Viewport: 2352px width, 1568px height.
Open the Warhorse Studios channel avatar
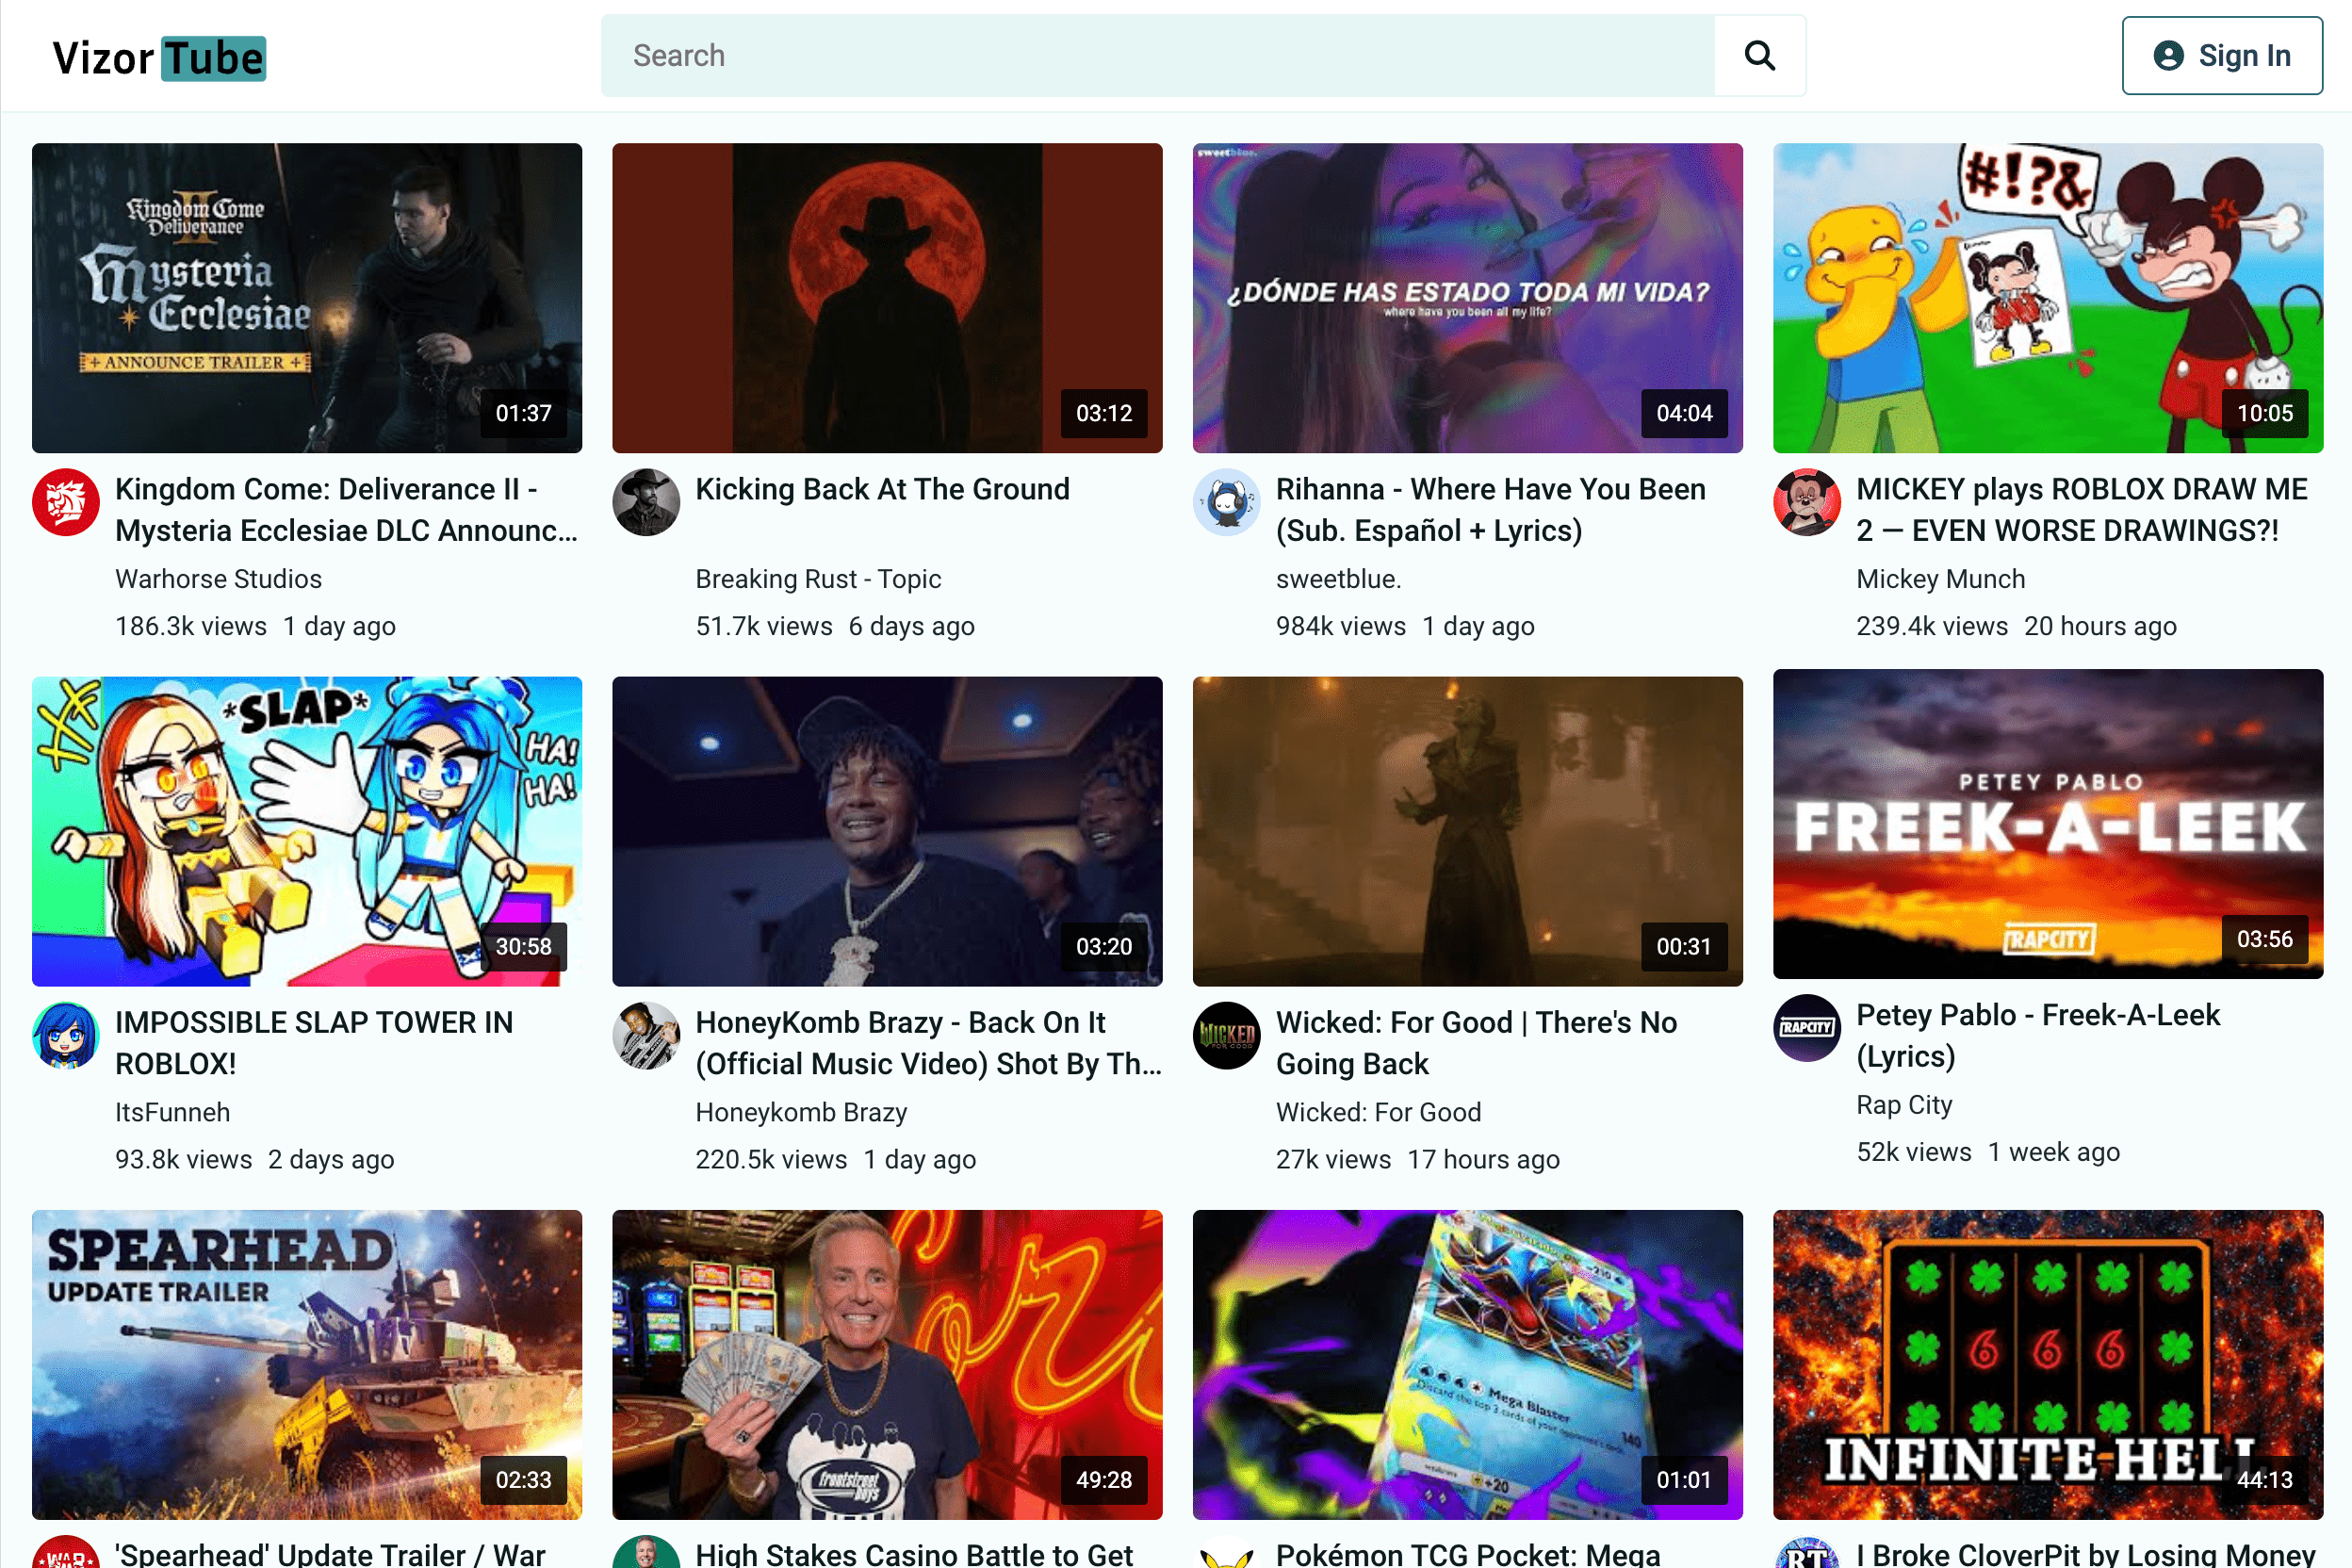point(65,503)
